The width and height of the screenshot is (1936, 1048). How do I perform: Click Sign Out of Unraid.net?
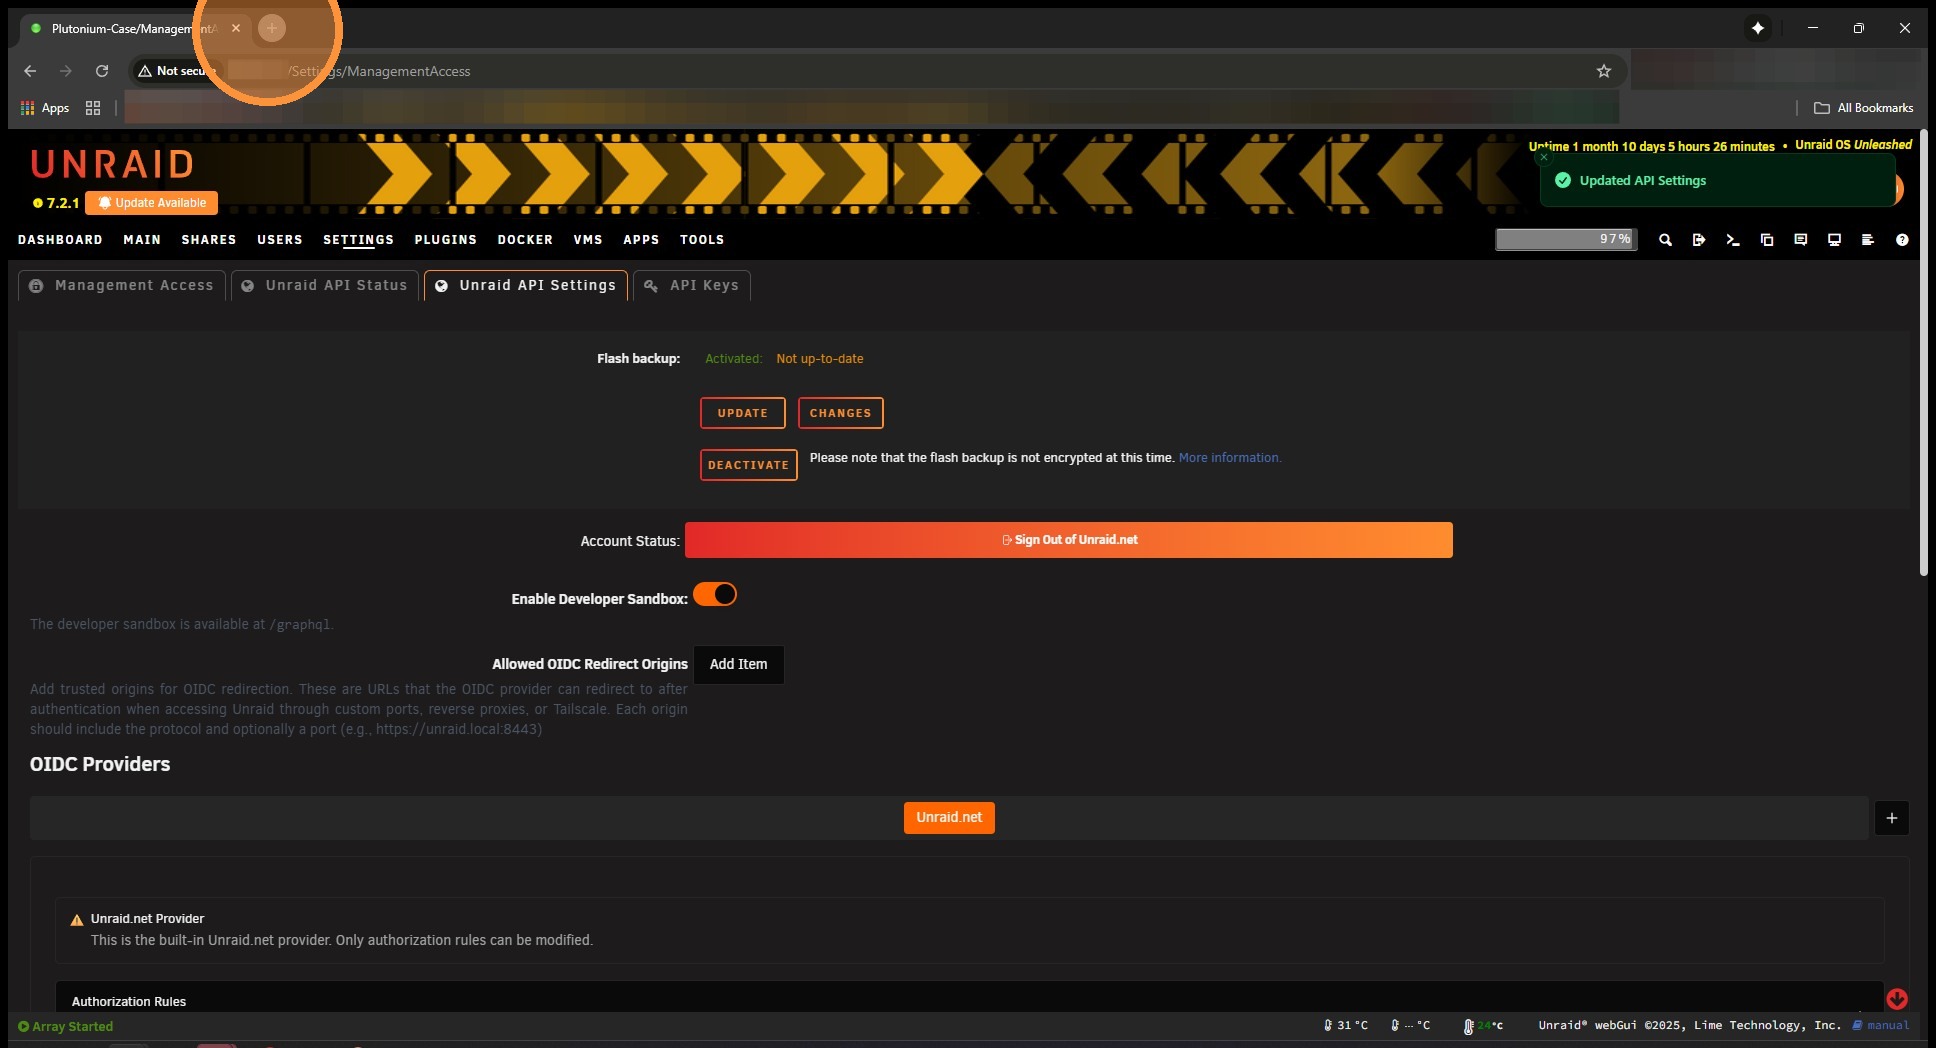[1069, 540]
